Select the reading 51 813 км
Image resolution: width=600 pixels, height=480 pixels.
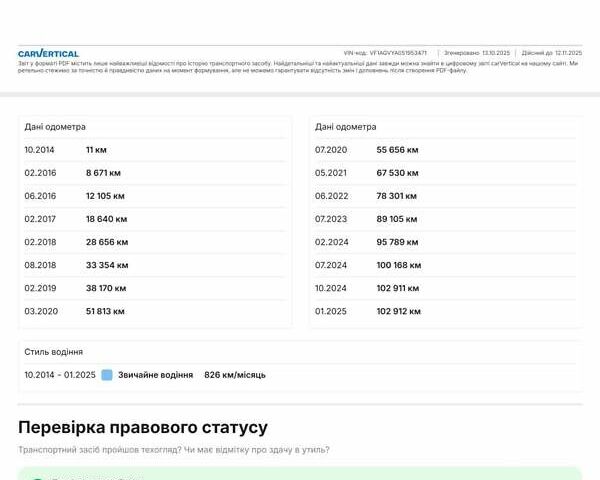tap(105, 311)
